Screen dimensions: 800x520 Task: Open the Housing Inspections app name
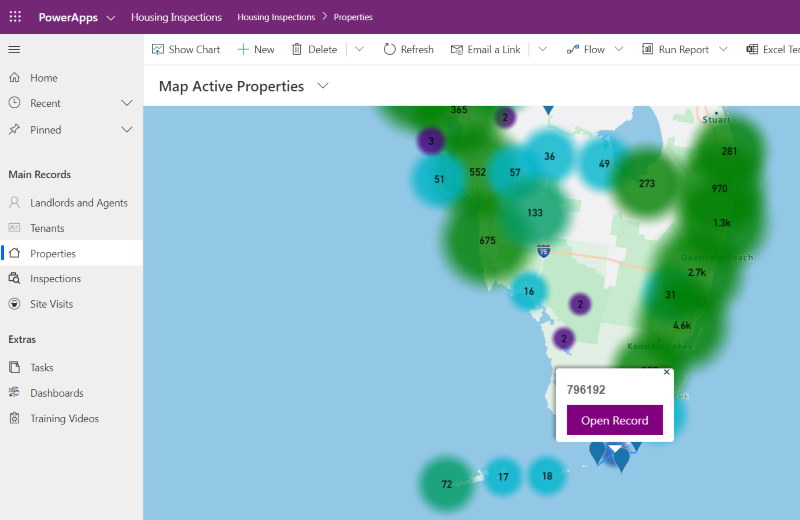pos(176,17)
